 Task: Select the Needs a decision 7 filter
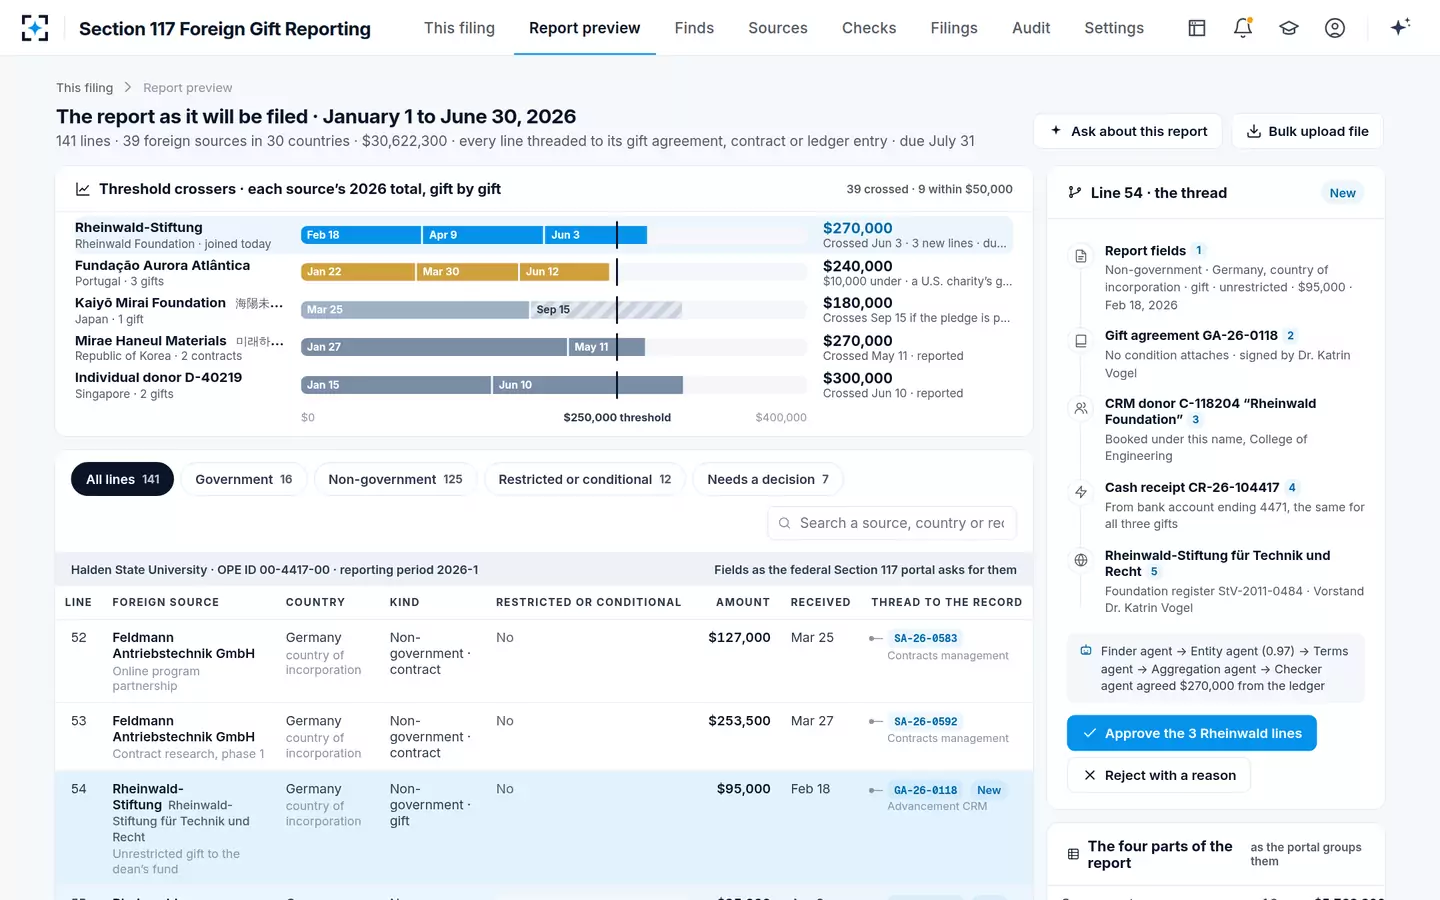[x=768, y=479]
